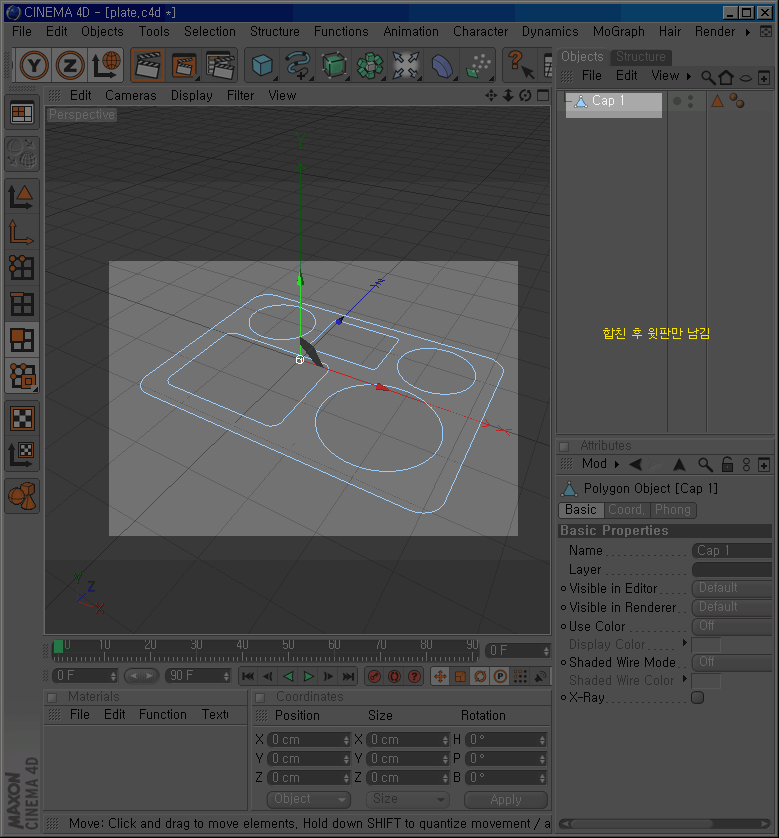Select the Object Axis tool
Screen dimensions: 779x838
point(22,232)
